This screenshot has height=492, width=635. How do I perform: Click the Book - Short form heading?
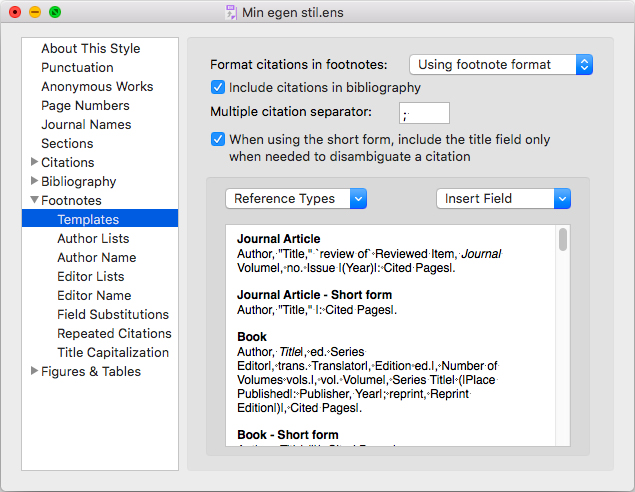click(x=288, y=434)
